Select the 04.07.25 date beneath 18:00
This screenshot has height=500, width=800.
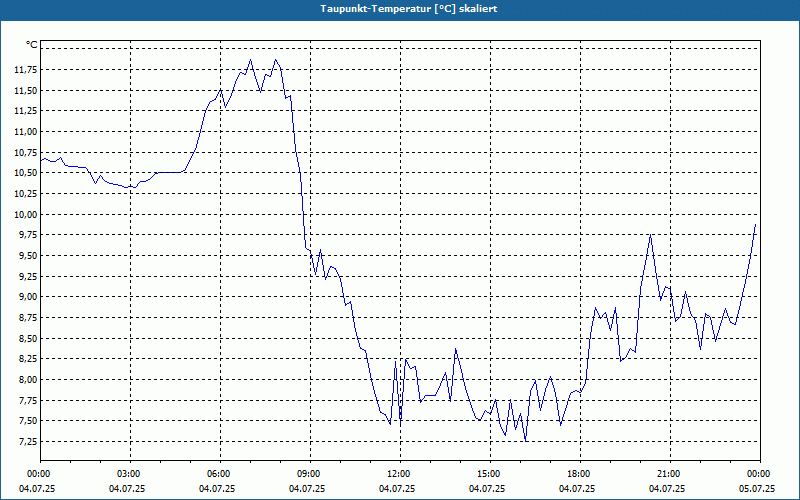[577, 489]
